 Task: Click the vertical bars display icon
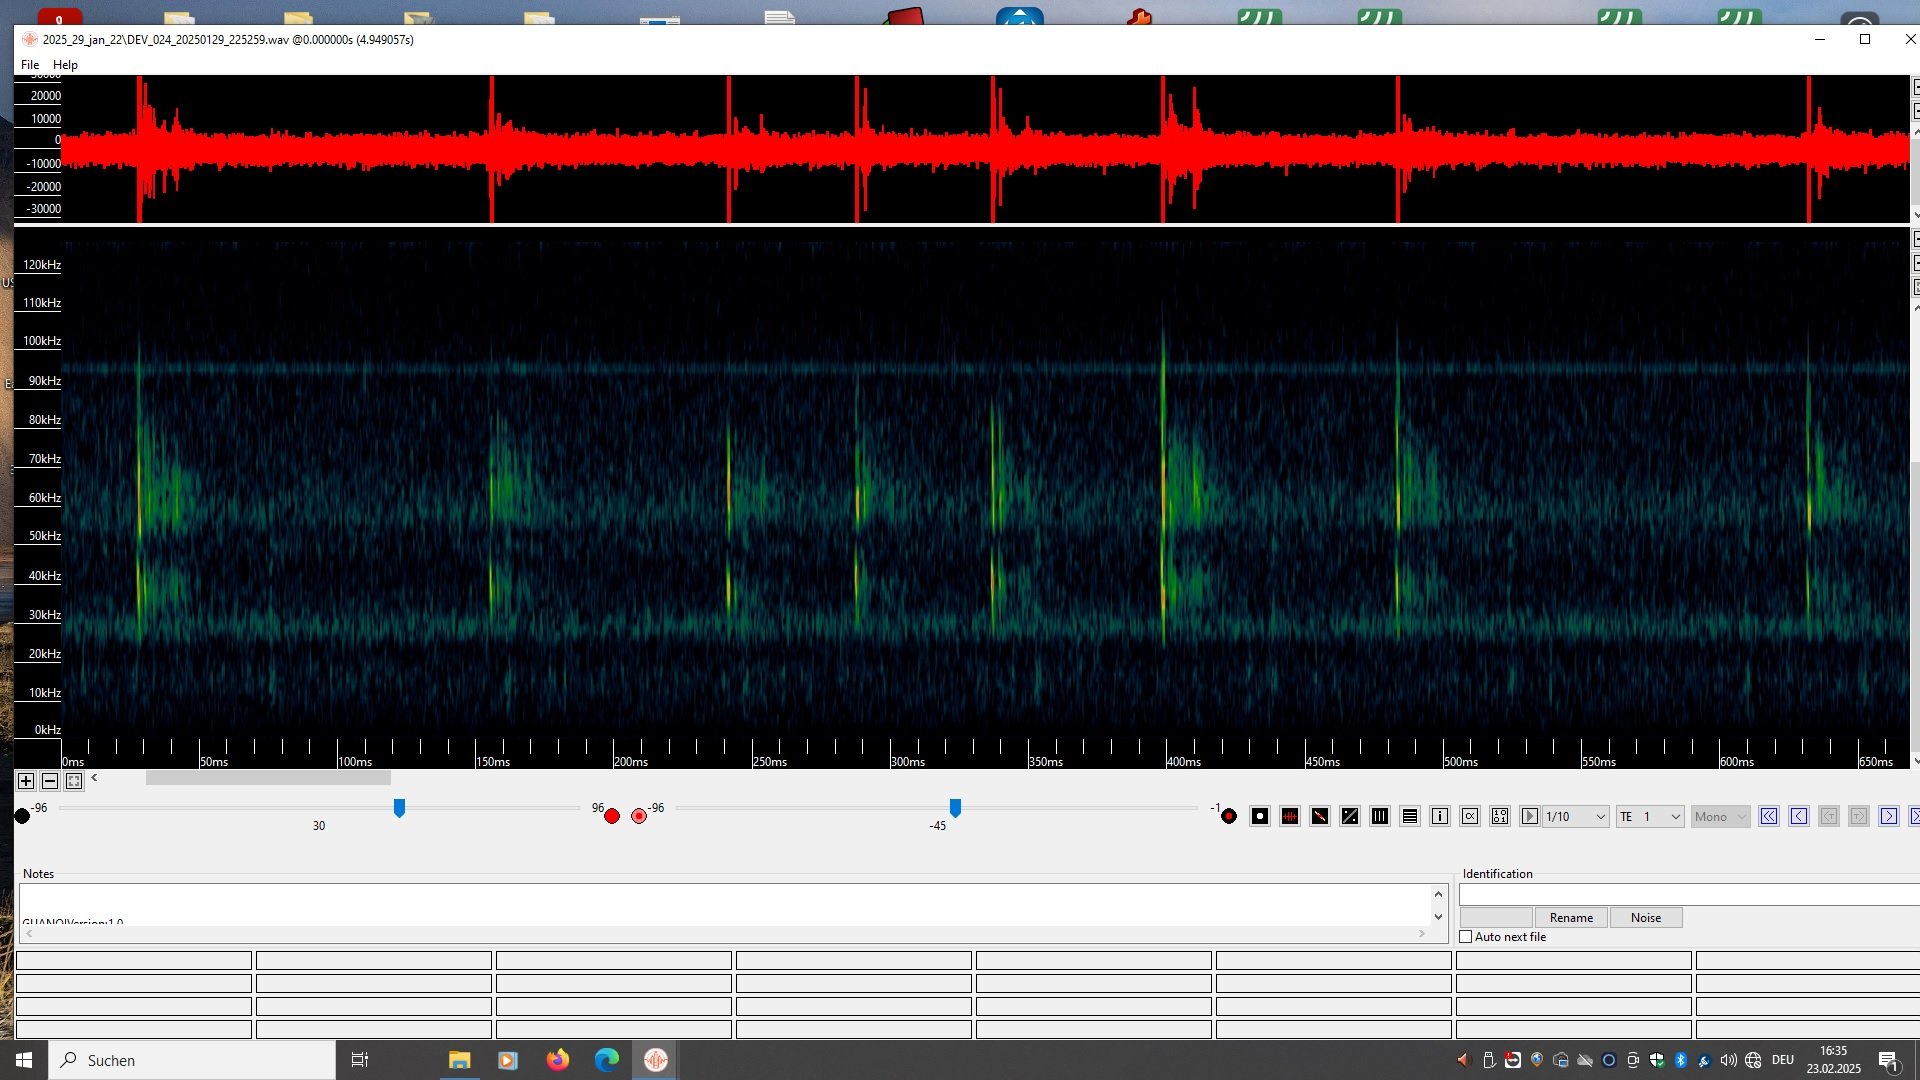tap(1380, 816)
